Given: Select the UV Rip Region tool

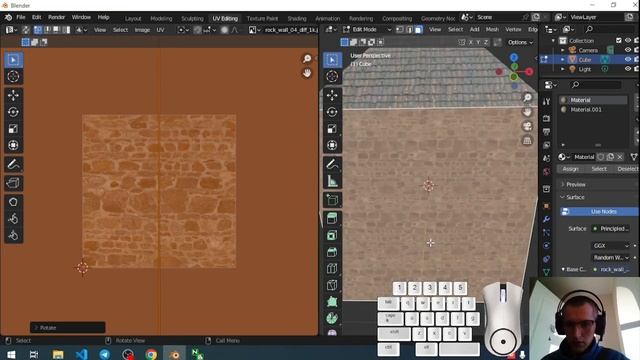Looking at the screenshot, I should [13, 183].
